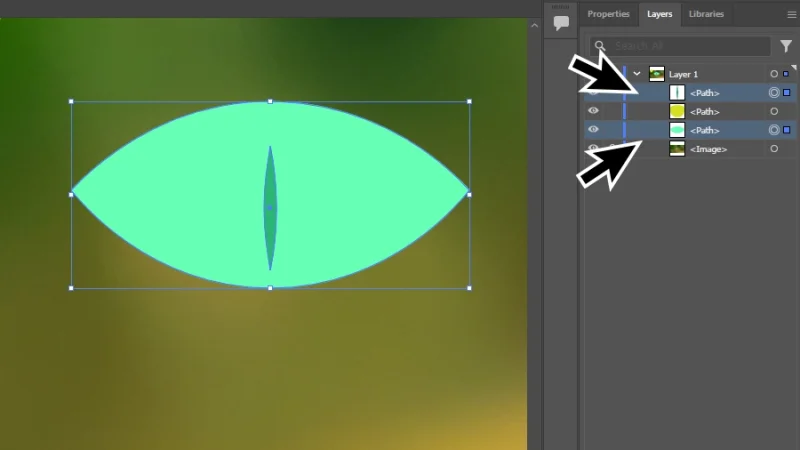Click selection indicator square of top Path

pyautogui.click(x=787, y=93)
